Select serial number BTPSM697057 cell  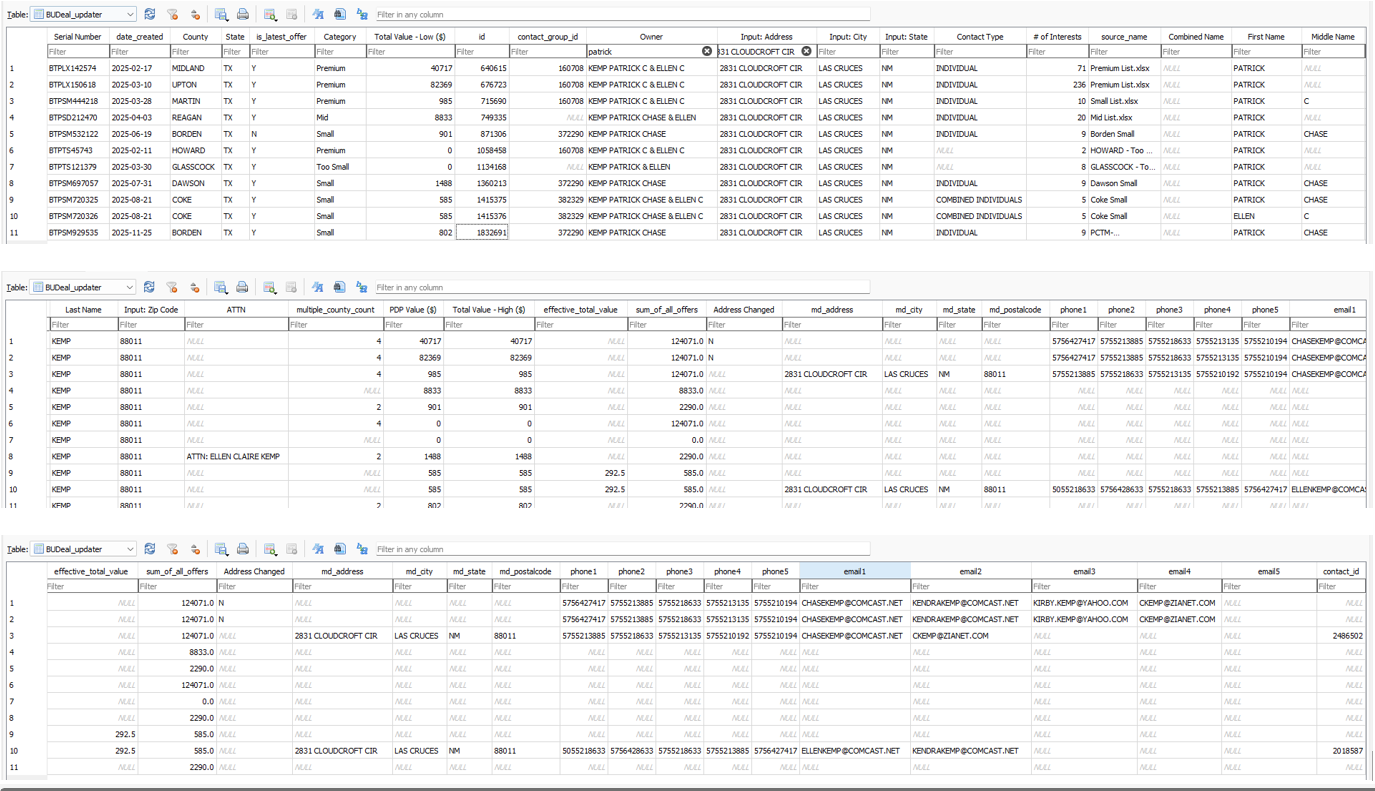[x=77, y=183]
